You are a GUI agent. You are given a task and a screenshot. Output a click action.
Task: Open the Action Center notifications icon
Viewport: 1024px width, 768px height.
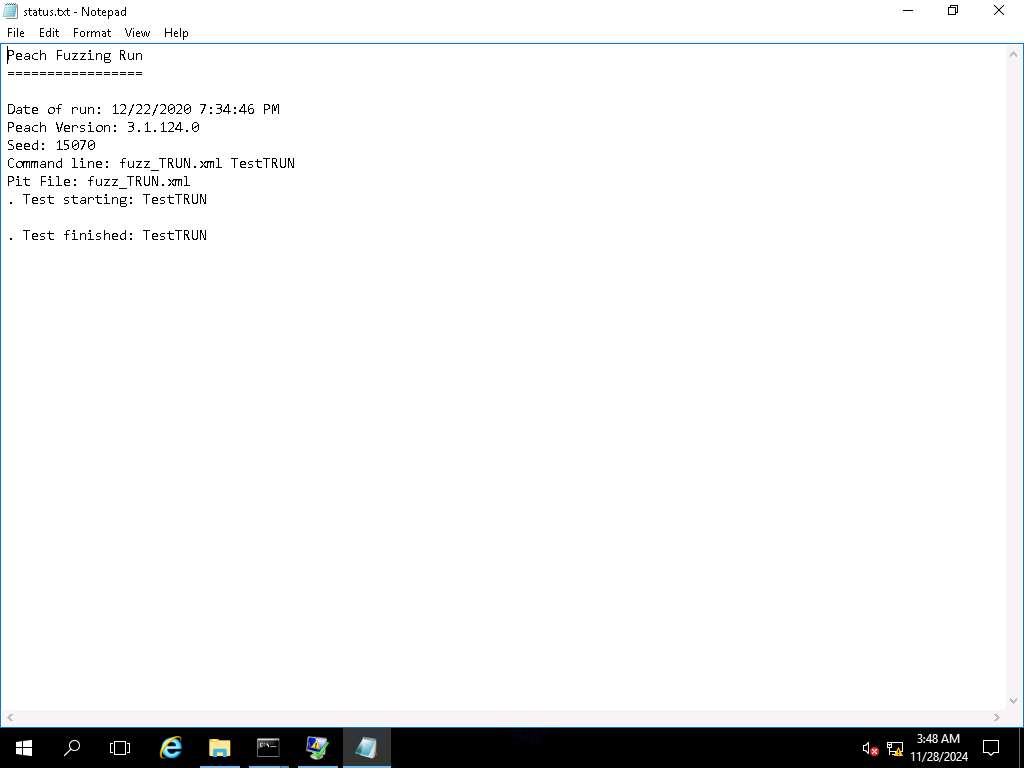coord(991,747)
